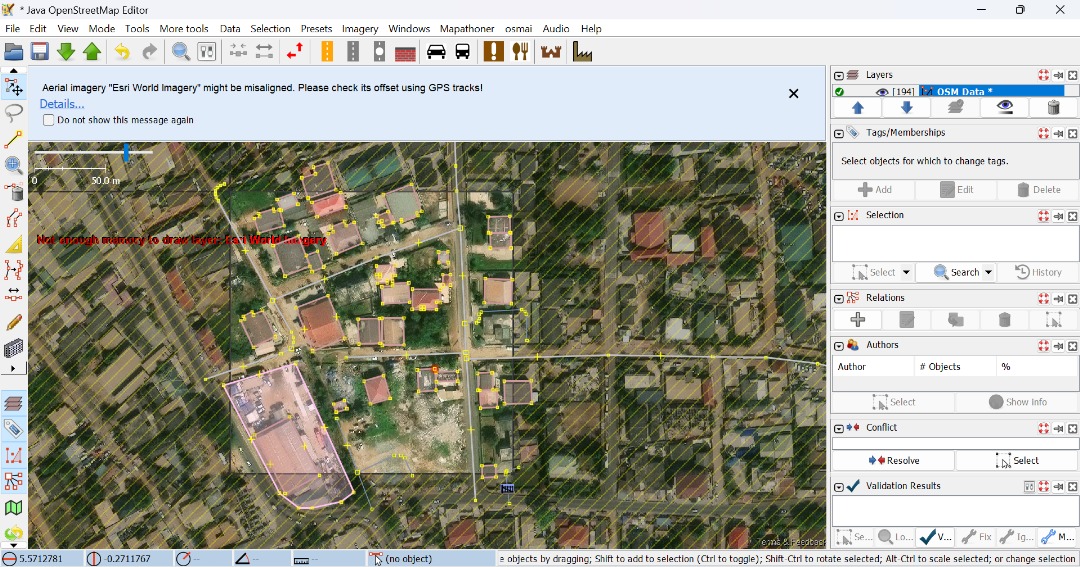The height and width of the screenshot is (567, 1080).
Task: Activate the Draw nodes tool
Action: click(x=14, y=138)
